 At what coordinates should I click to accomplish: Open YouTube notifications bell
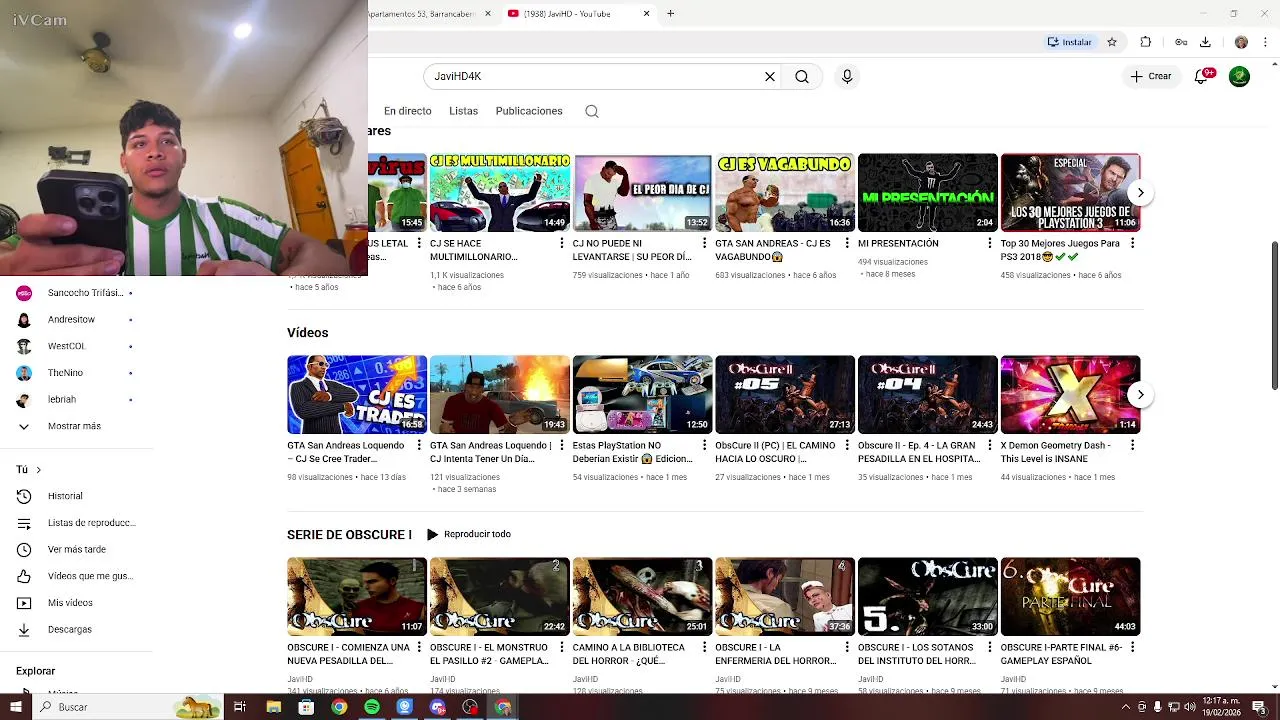tap(1202, 76)
